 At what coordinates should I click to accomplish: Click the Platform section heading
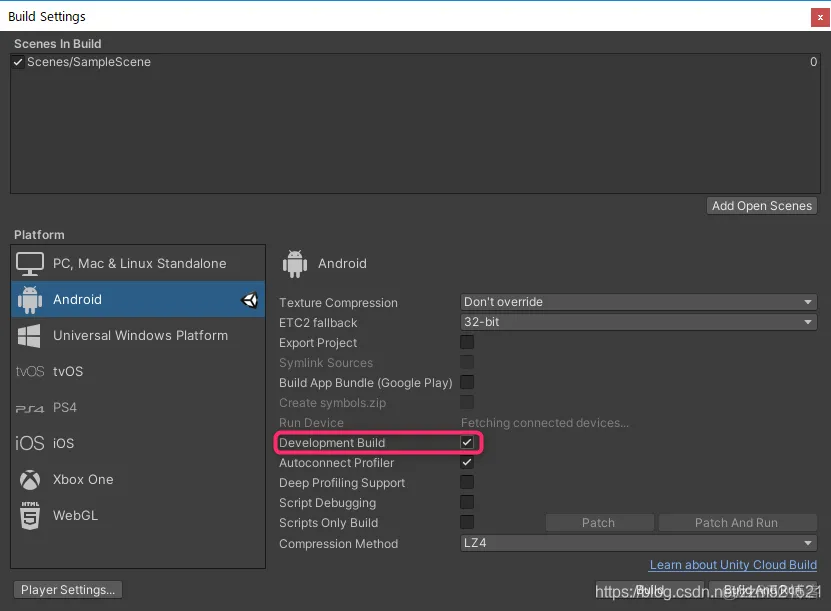point(39,235)
